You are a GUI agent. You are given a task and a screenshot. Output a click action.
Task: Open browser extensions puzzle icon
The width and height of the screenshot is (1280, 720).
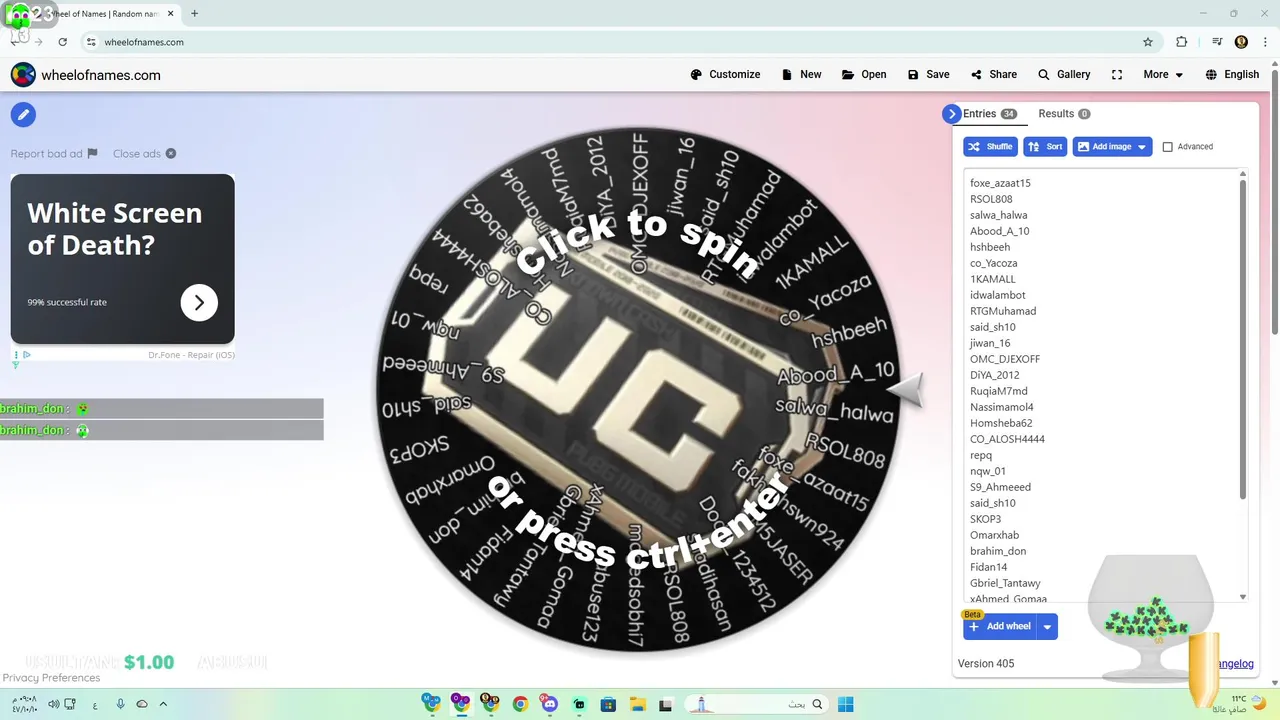pyautogui.click(x=1181, y=42)
